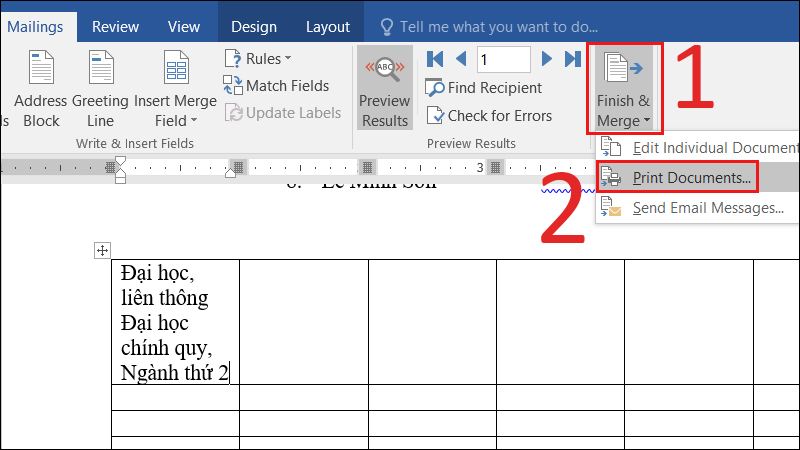Click Match Fields button
This screenshot has width=800, height=450.
tap(276, 86)
